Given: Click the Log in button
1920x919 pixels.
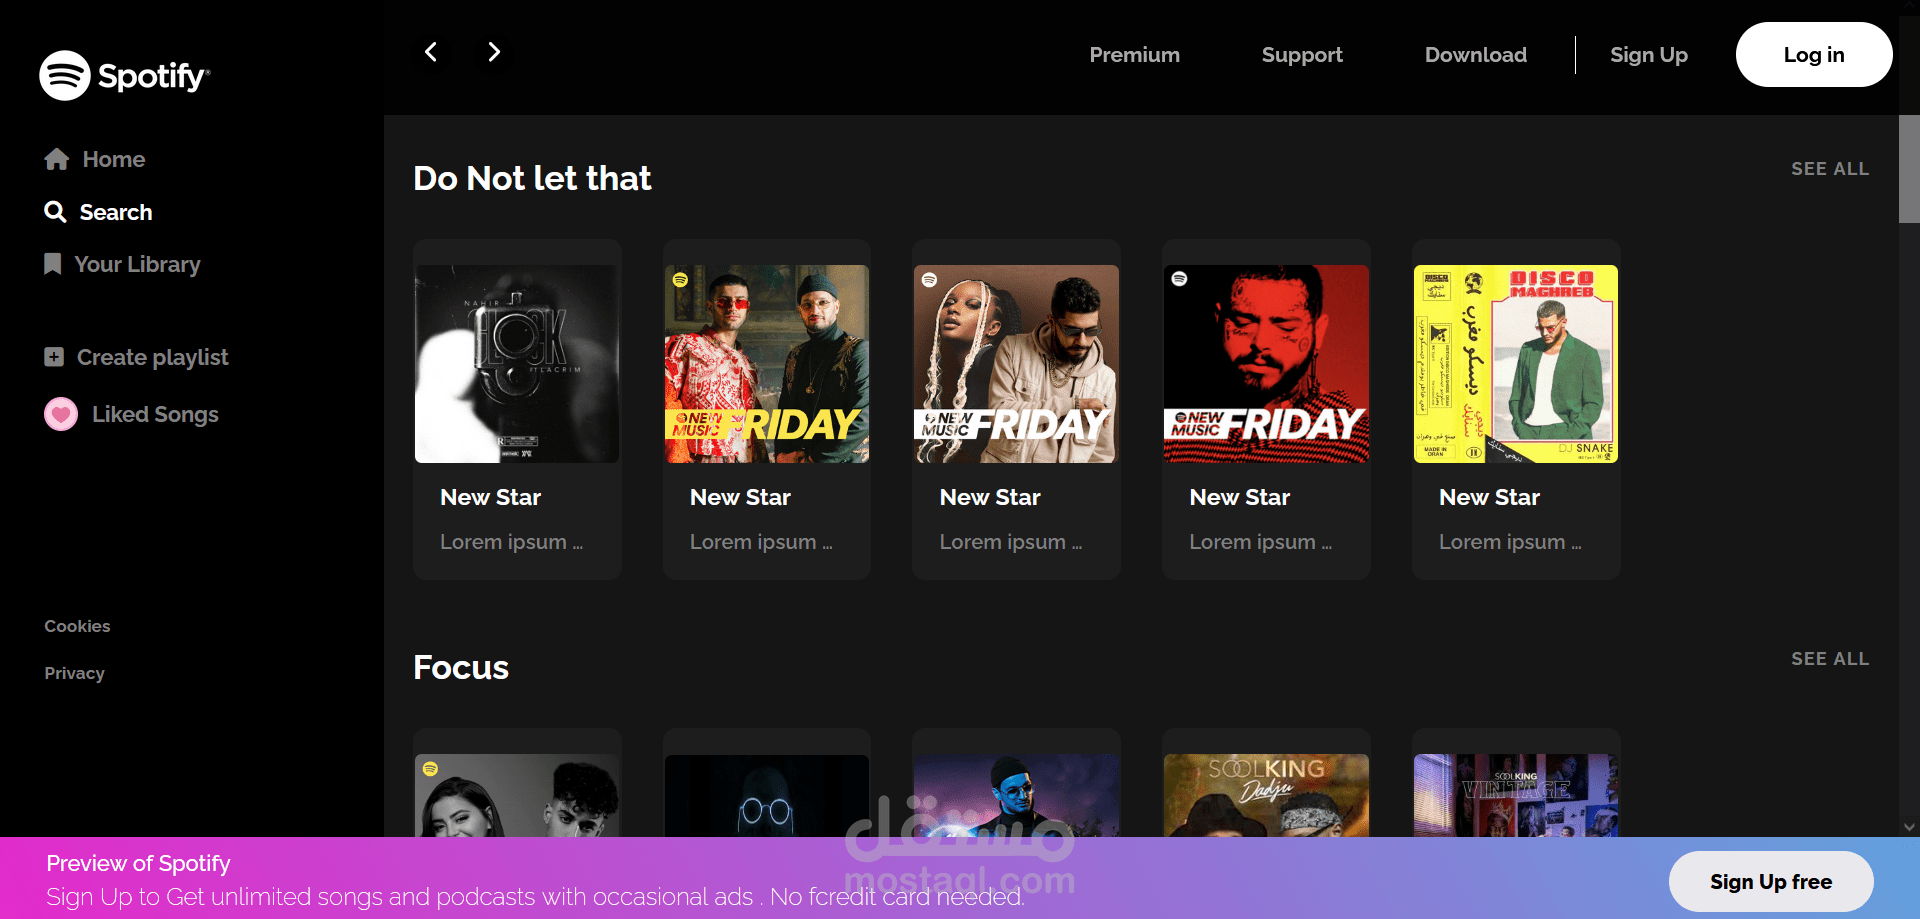Looking at the screenshot, I should 1814,54.
